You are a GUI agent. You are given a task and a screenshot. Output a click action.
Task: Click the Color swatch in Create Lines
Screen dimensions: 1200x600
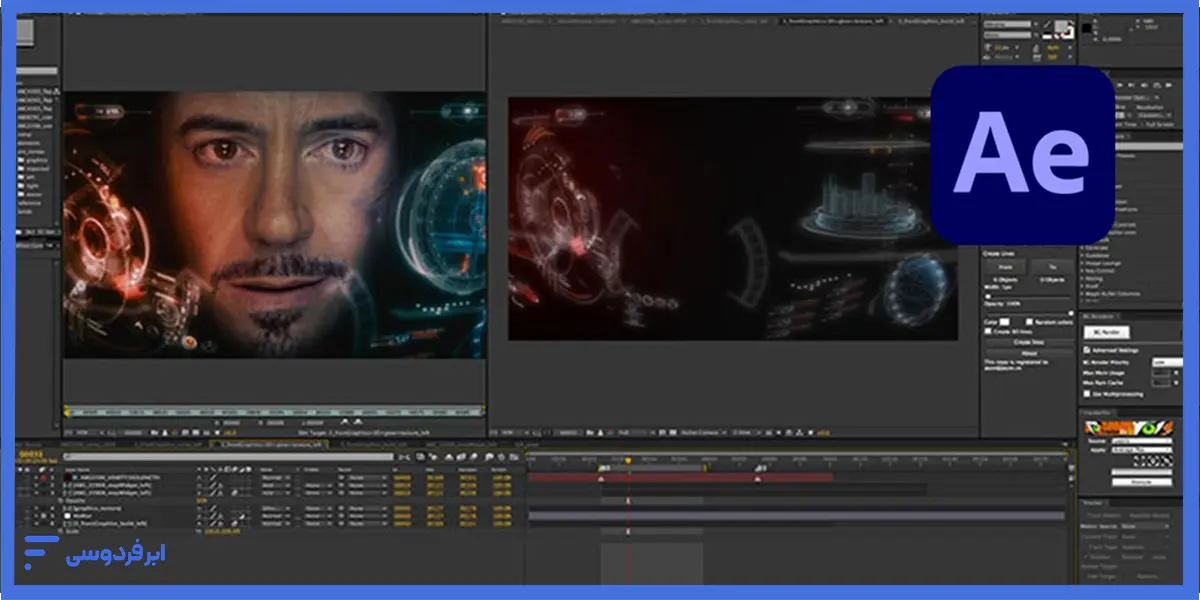click(x=1004, y=322)
